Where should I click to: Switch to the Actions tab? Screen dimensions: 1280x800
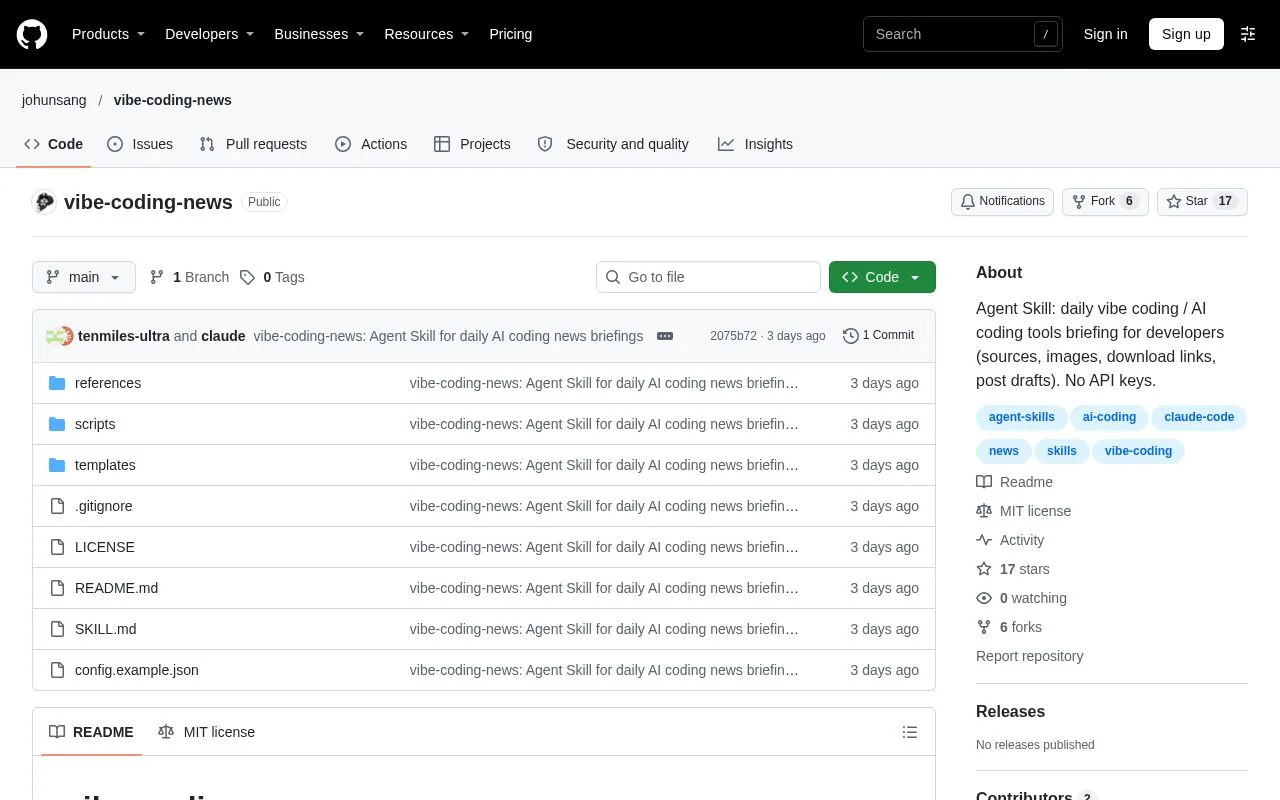[371, 144]
